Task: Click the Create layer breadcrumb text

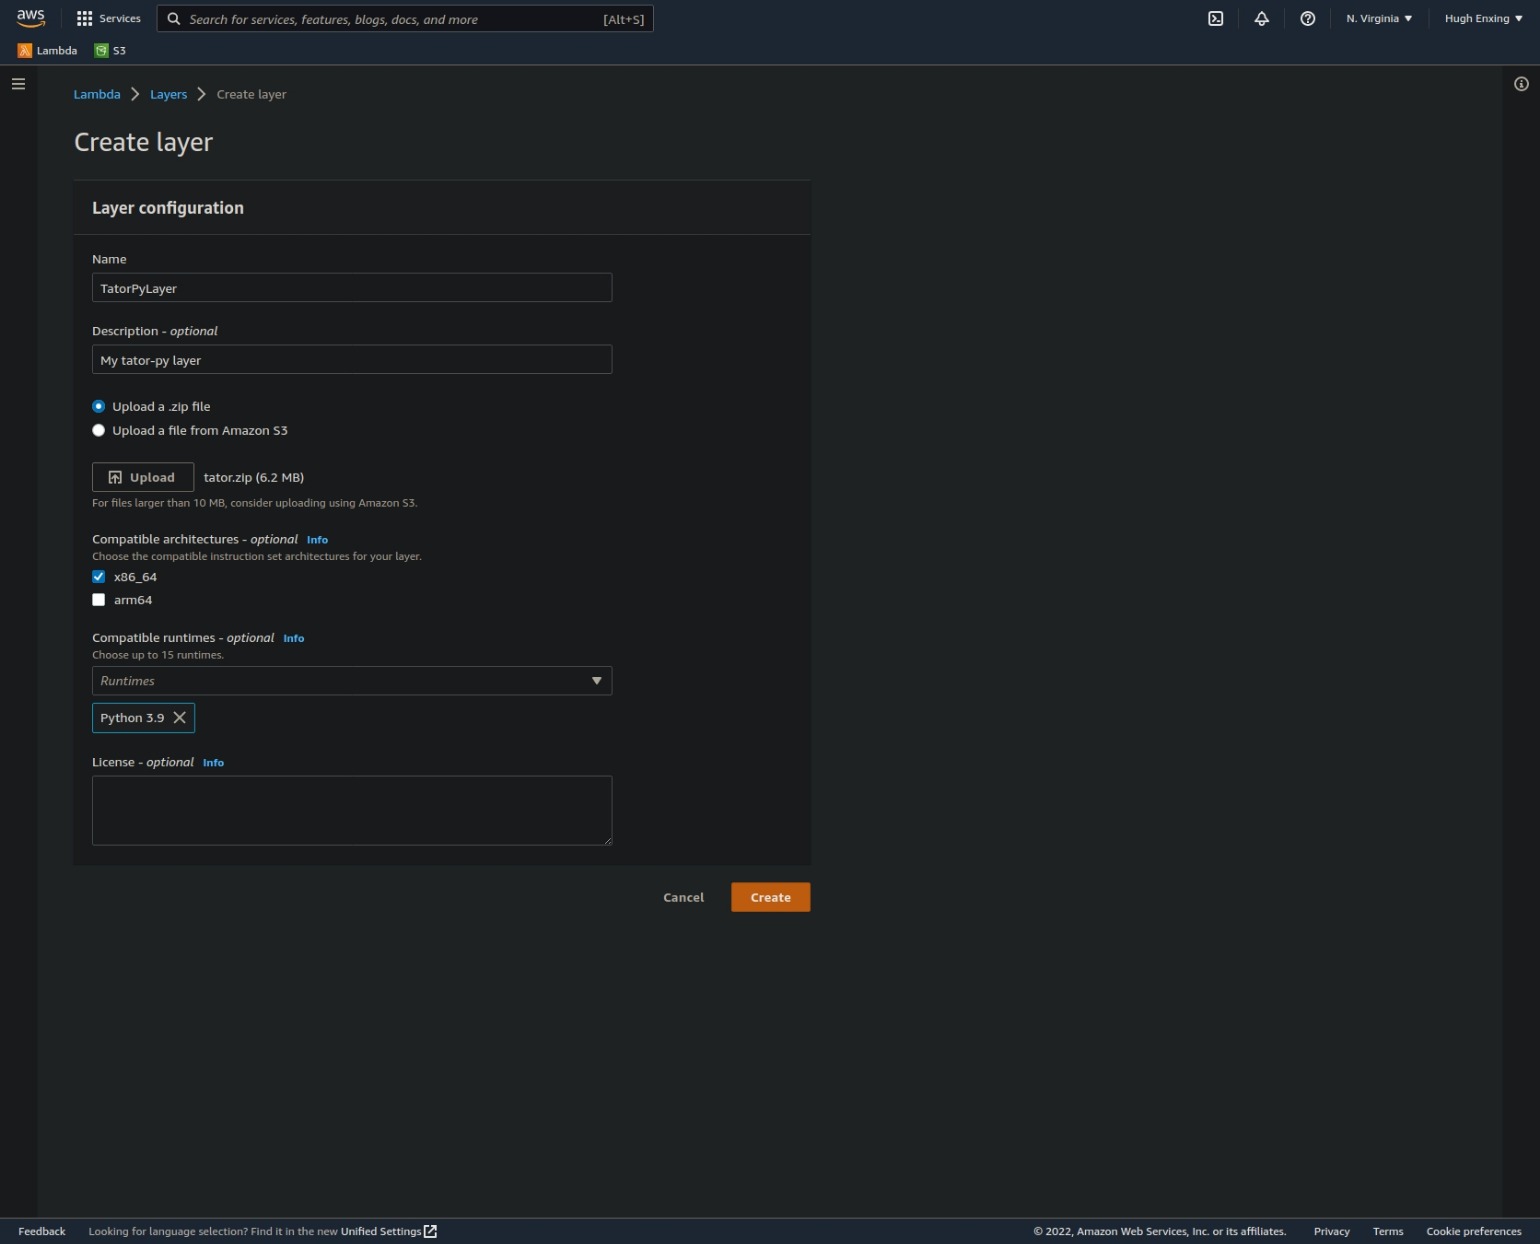Action: pos(252,94)
